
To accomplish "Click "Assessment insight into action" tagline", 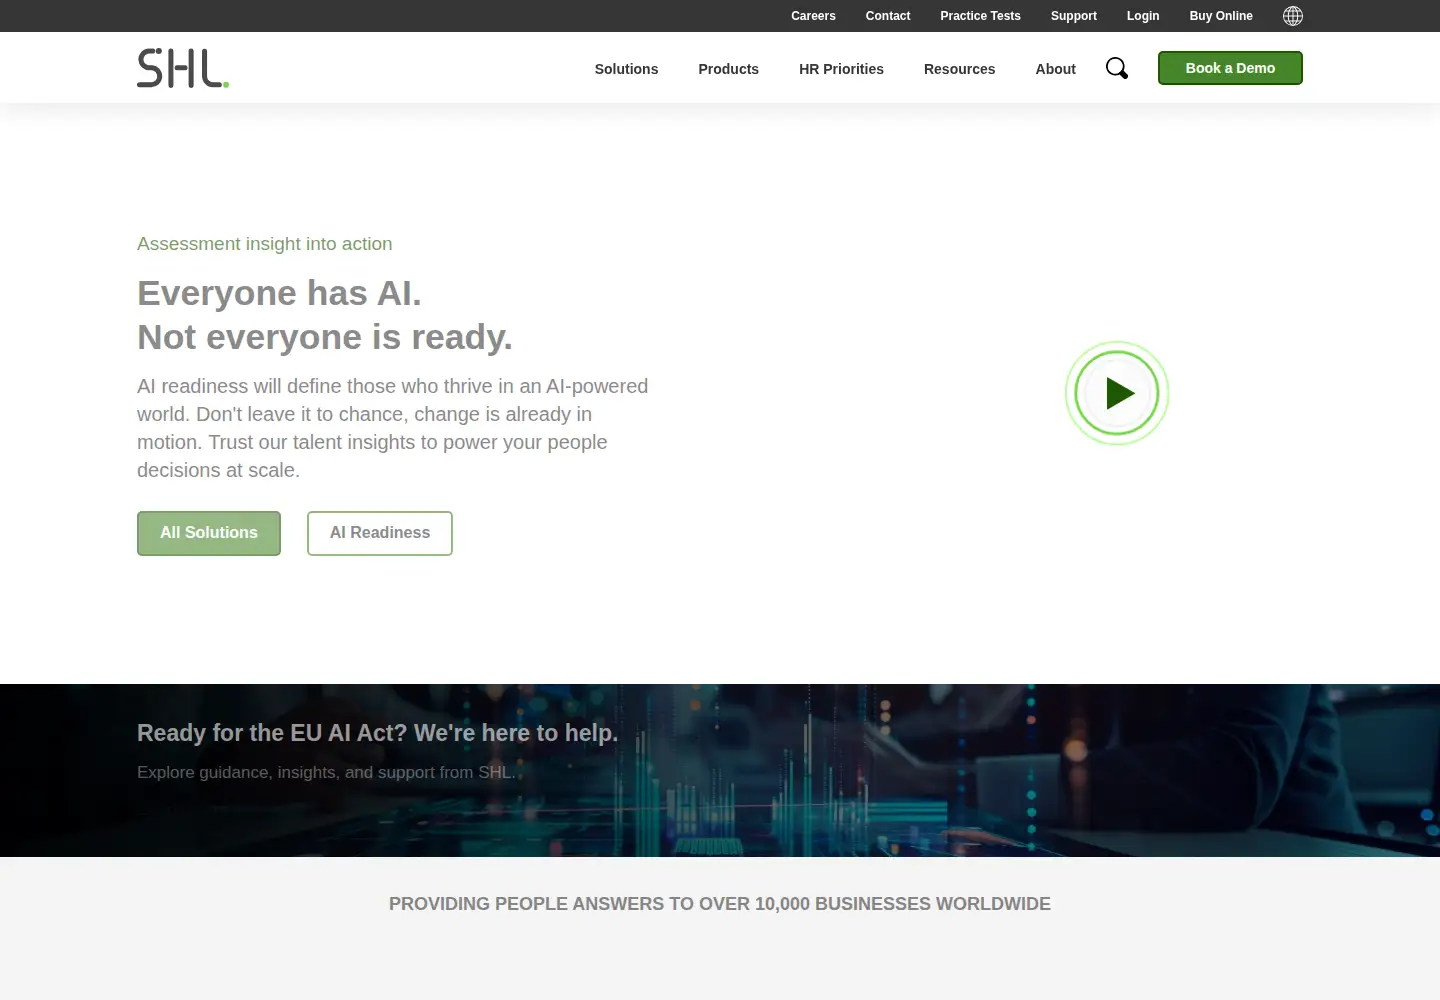I will (264, 244).
